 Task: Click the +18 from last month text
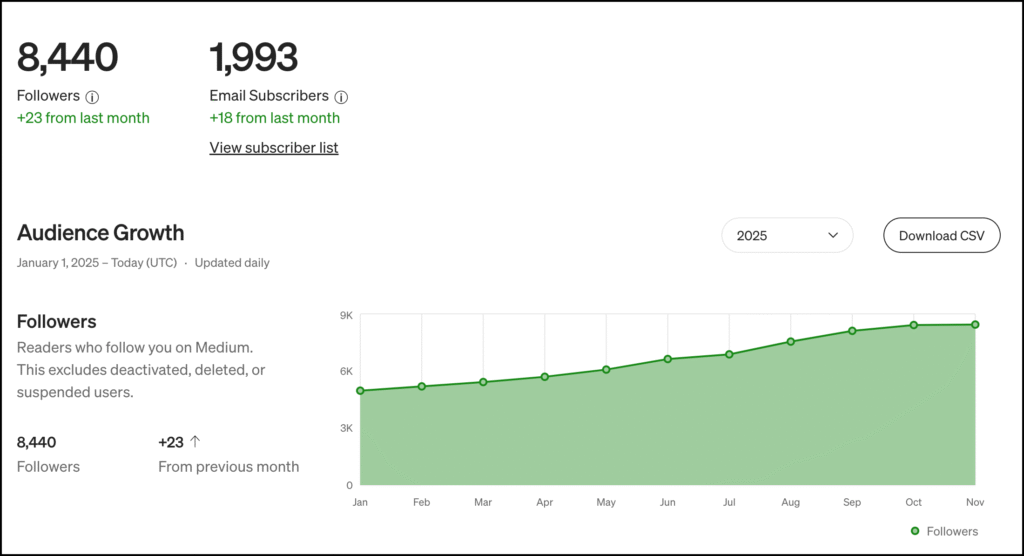pos(274,118)
